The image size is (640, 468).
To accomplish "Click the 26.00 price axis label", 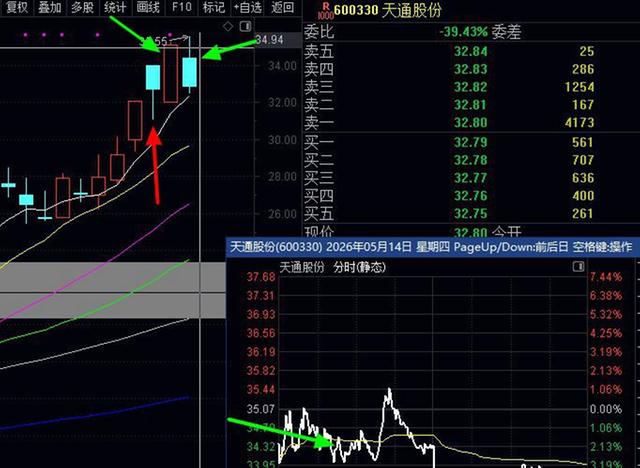I will click(x=282, y=214).
